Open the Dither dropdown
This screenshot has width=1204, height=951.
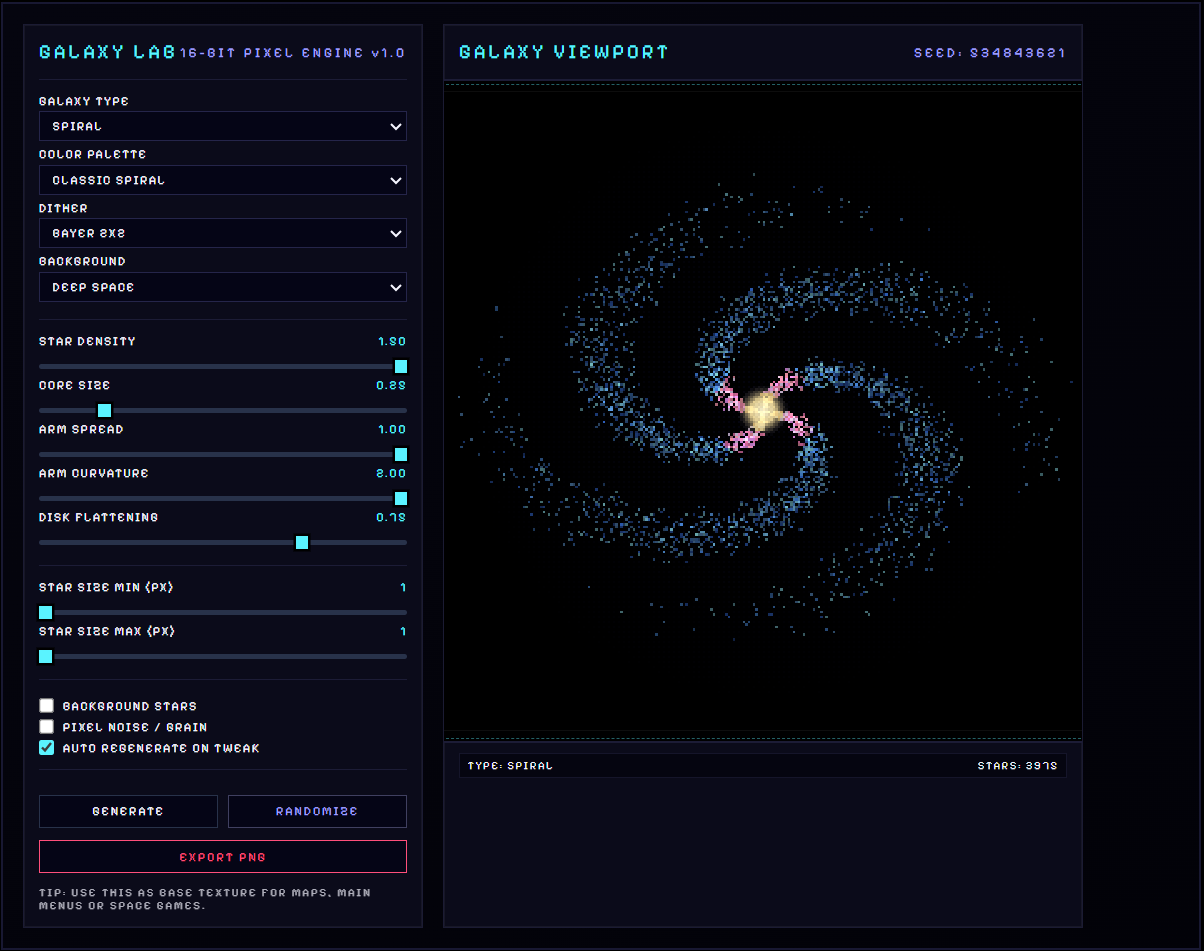point(222,233)
